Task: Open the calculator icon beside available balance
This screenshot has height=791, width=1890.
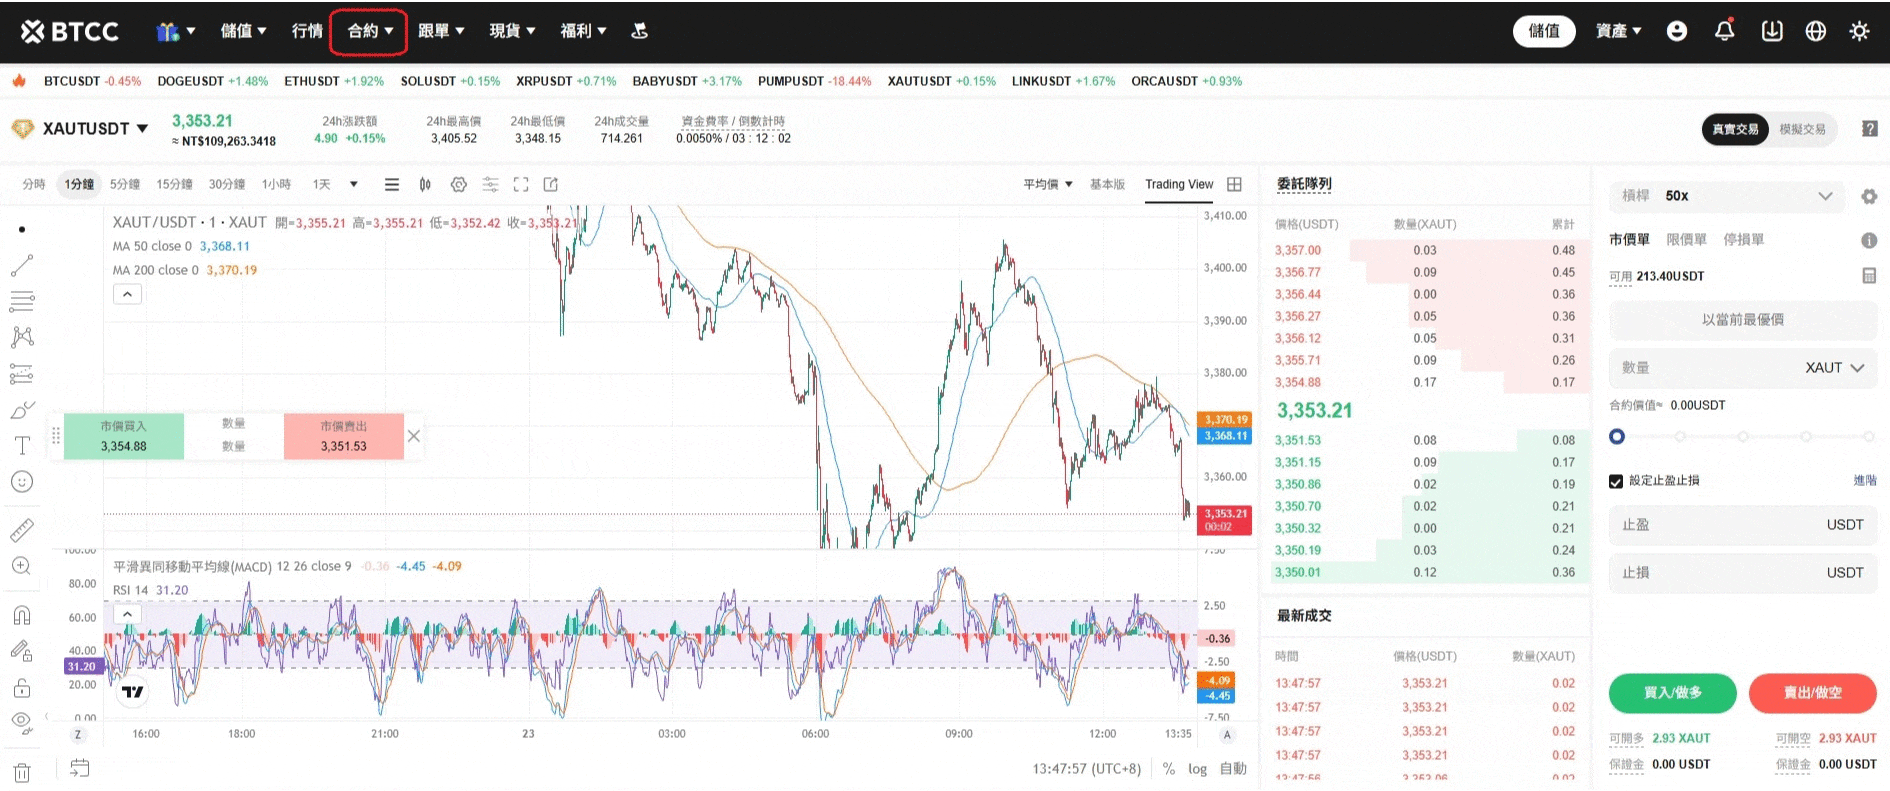Action: [1869, 276]
